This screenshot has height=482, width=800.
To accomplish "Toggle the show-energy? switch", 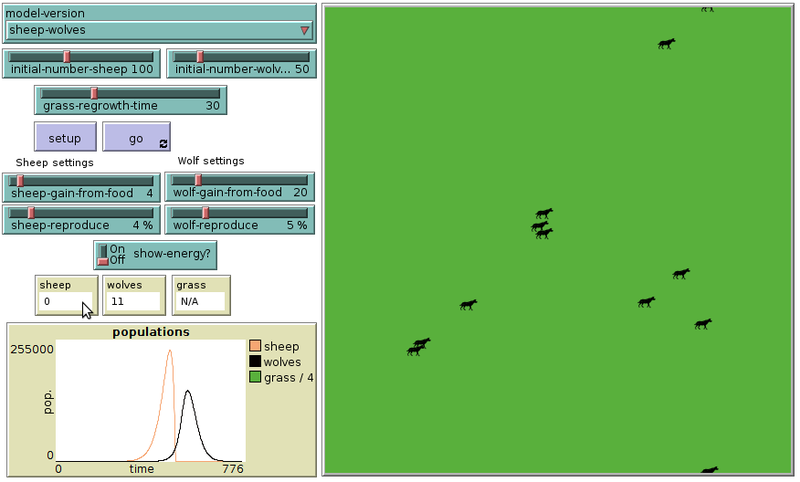I will (x=104, y=255).
